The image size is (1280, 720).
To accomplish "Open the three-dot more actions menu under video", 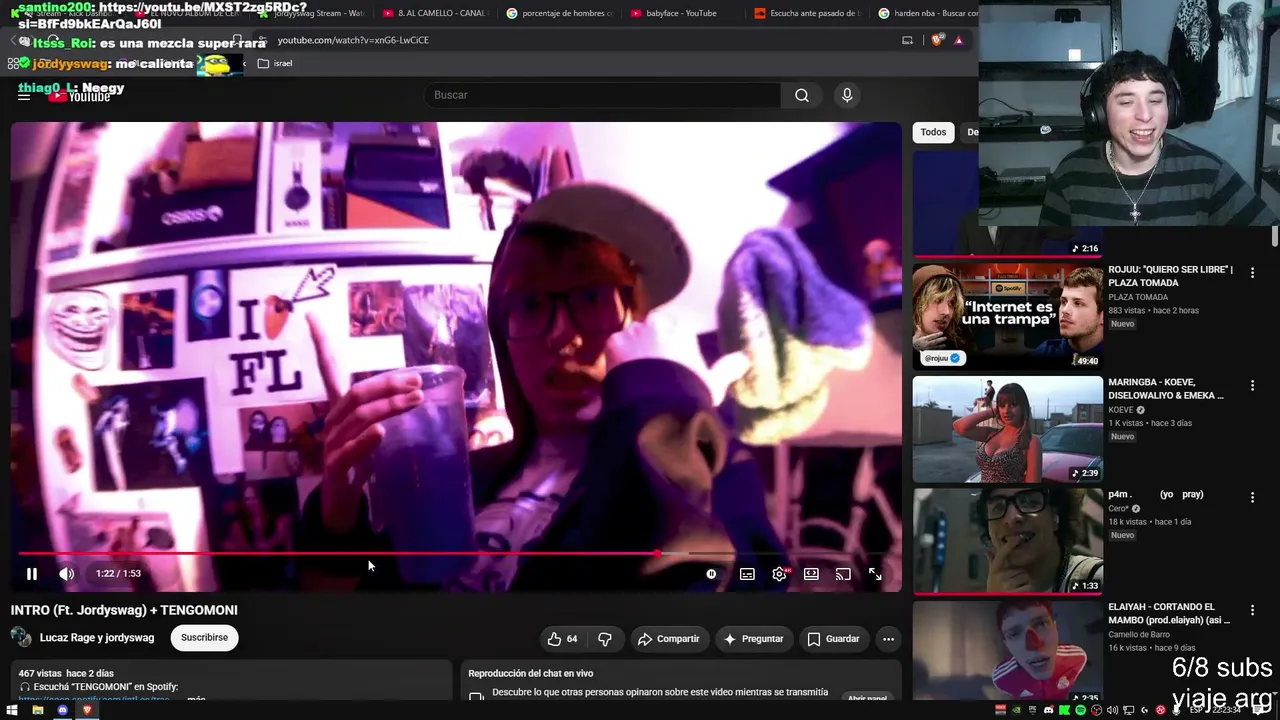I will (888, 639).
